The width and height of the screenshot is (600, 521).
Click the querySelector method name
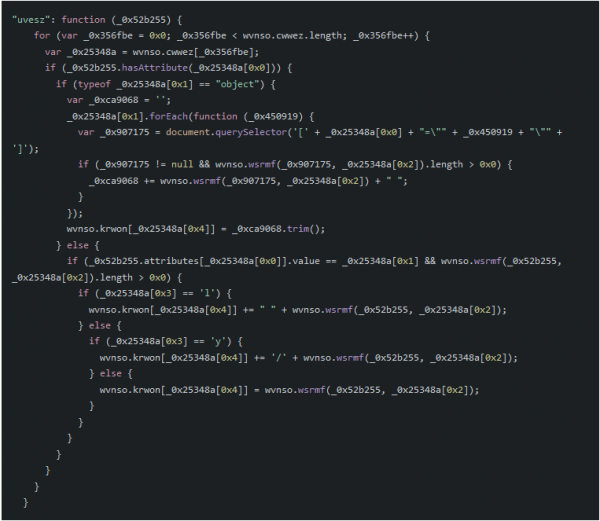pos(251,132)
